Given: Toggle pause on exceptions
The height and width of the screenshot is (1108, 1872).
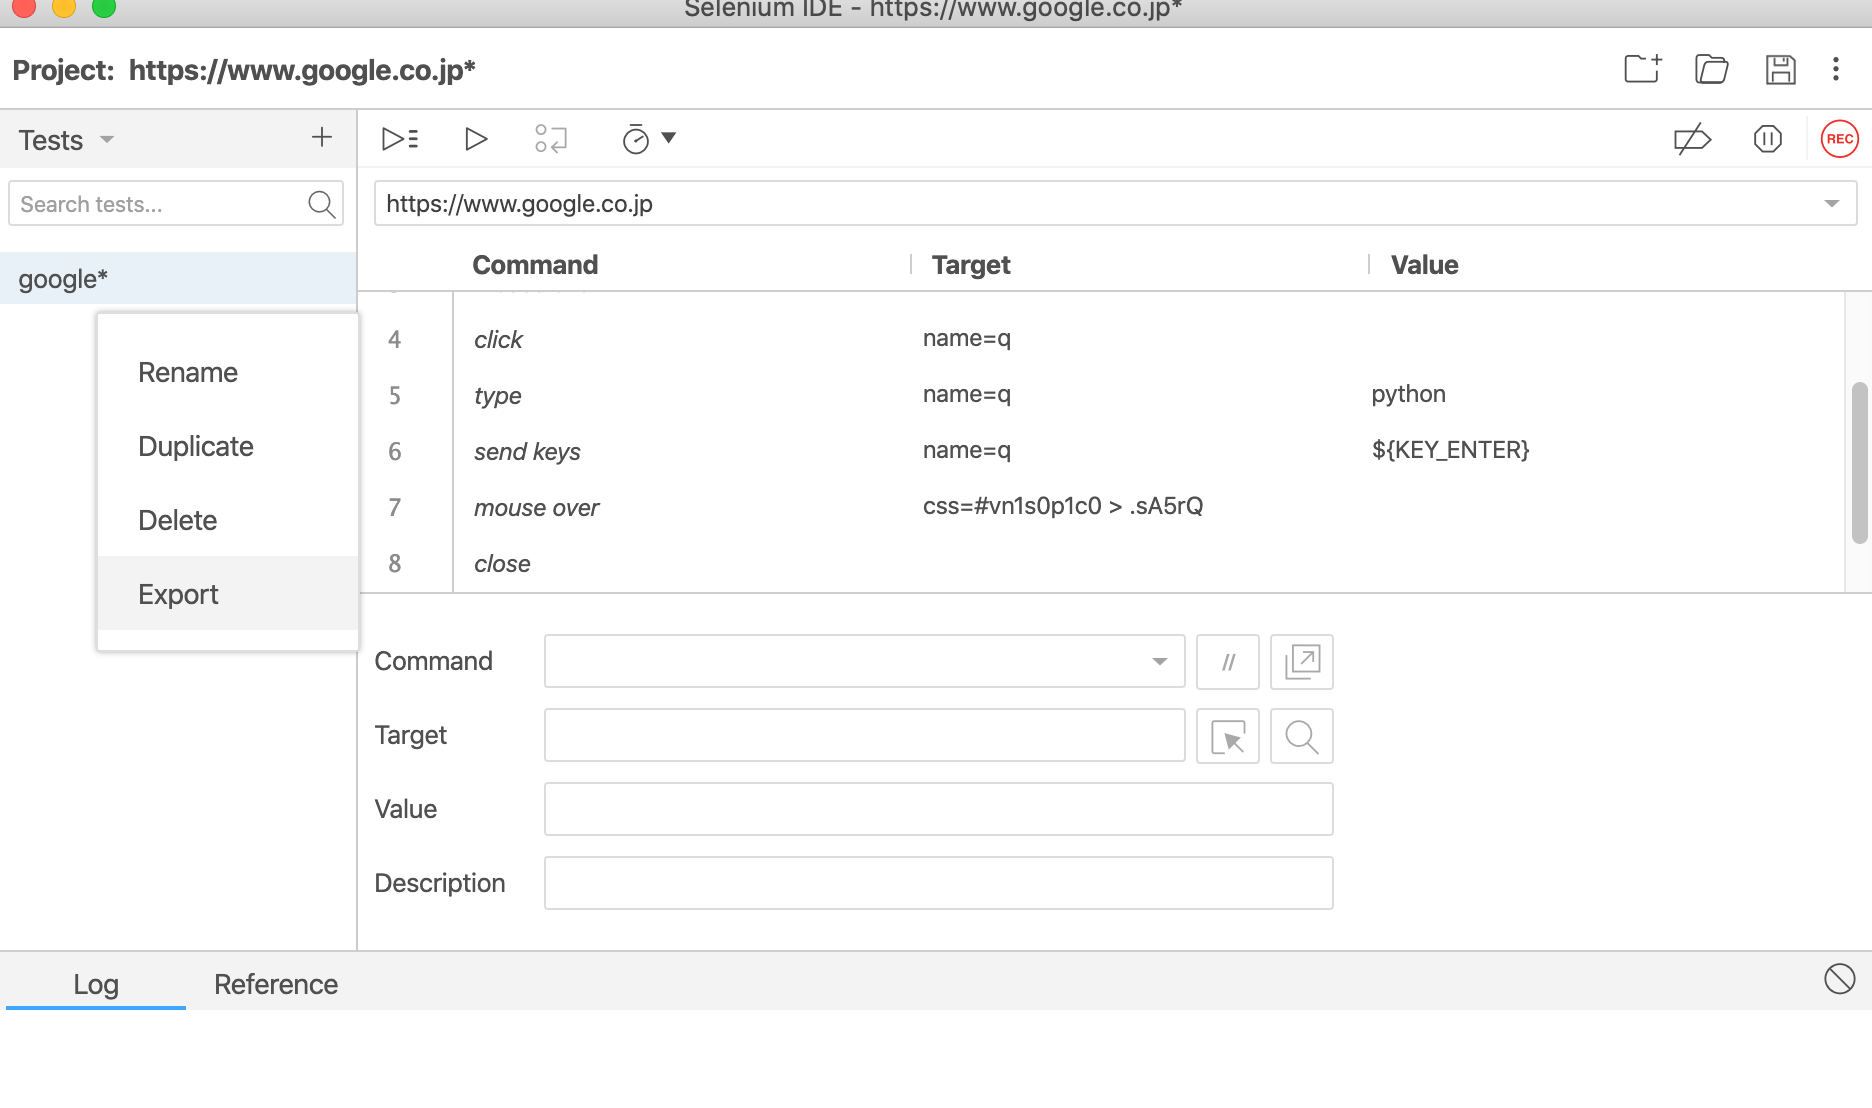Looking at the screenshot, I should 1768,139.
